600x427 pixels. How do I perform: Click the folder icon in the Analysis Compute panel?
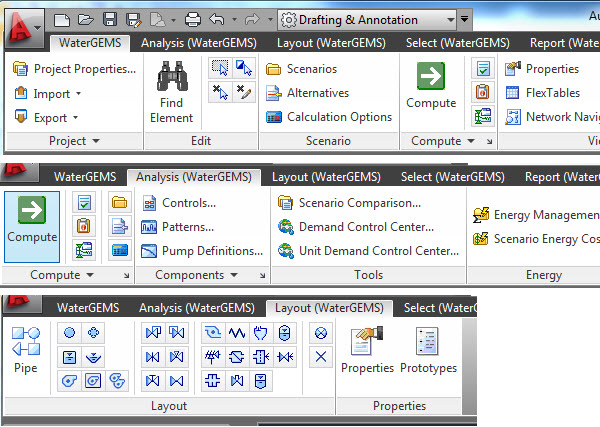coord(120,202)
